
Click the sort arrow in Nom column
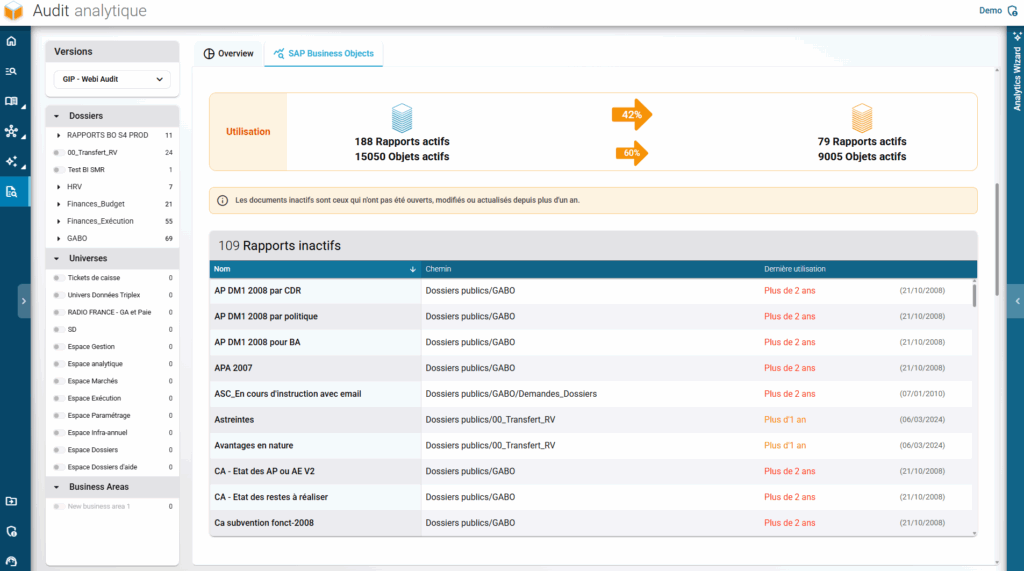point(413,269)
